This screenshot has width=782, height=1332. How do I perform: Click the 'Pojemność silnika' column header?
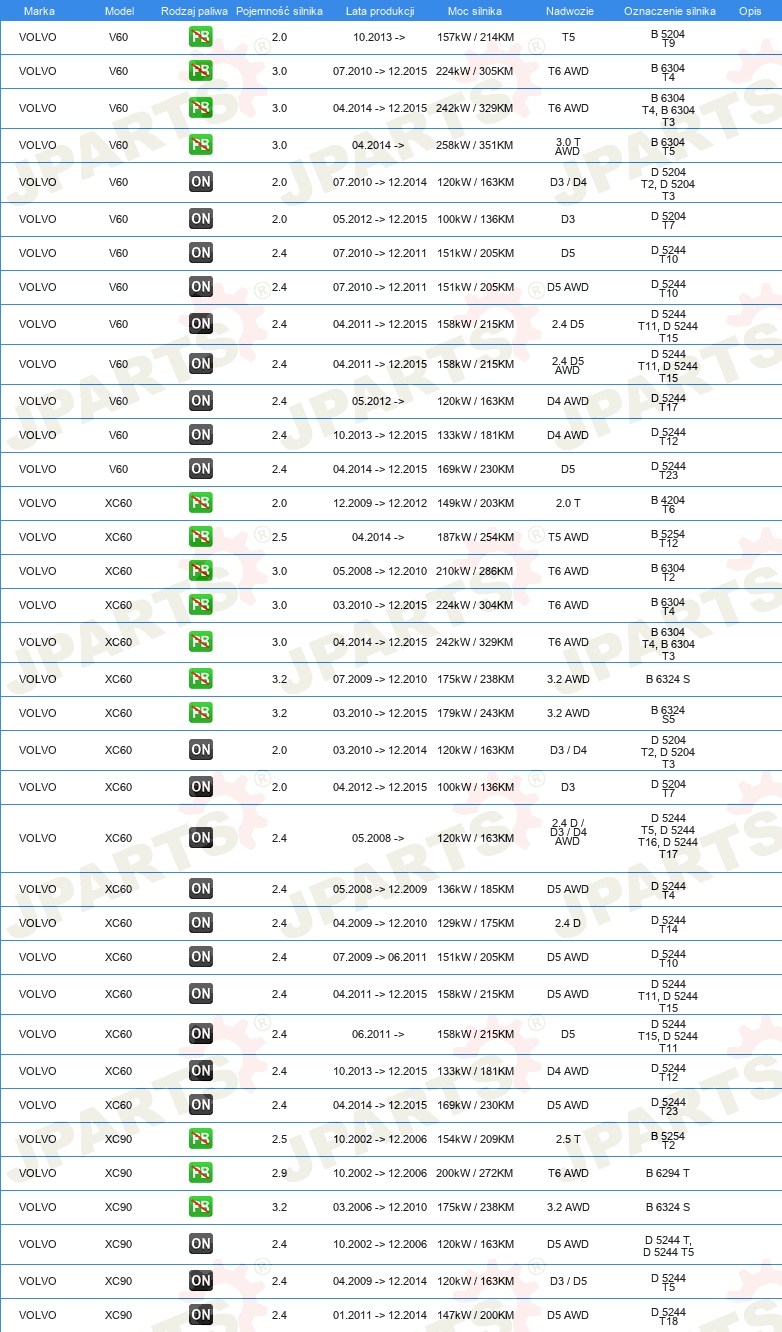point(279,11)
